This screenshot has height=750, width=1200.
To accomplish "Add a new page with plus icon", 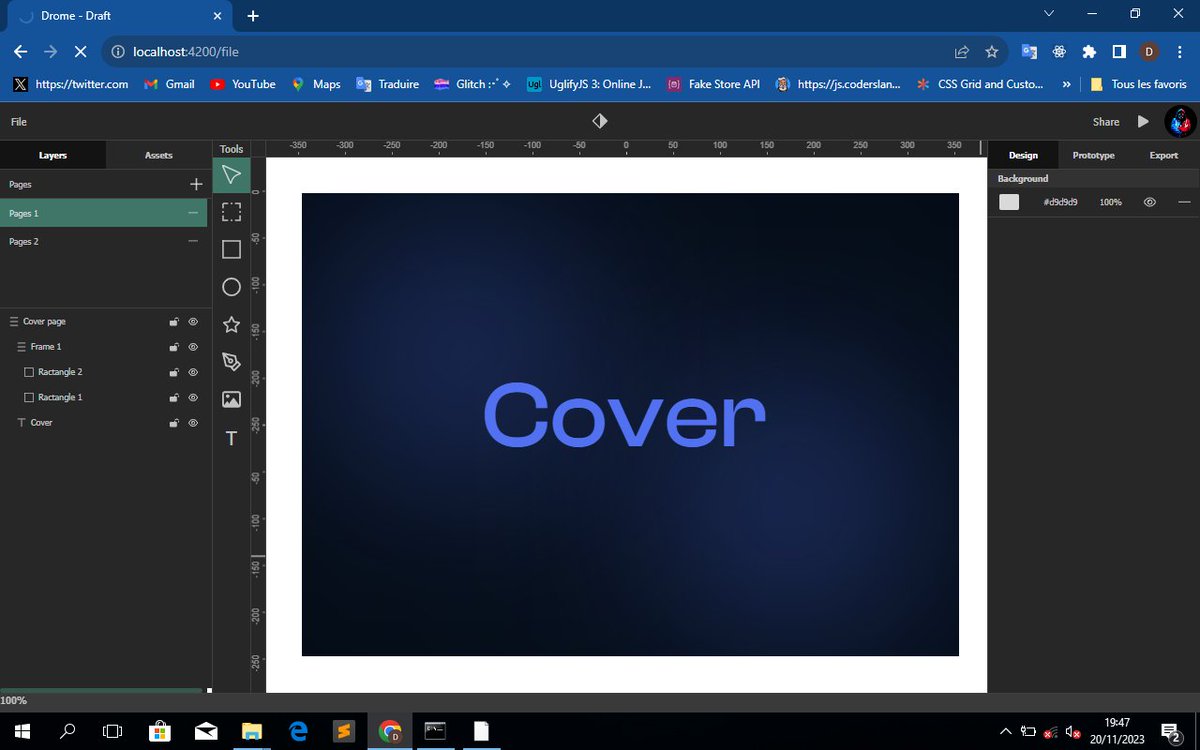I will coord(195,184).
